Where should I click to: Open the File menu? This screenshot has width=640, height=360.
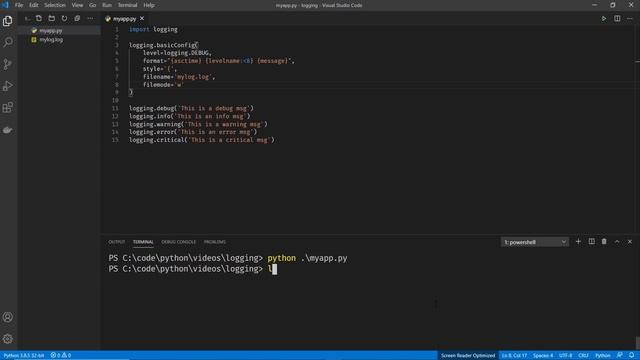(19, 5)
